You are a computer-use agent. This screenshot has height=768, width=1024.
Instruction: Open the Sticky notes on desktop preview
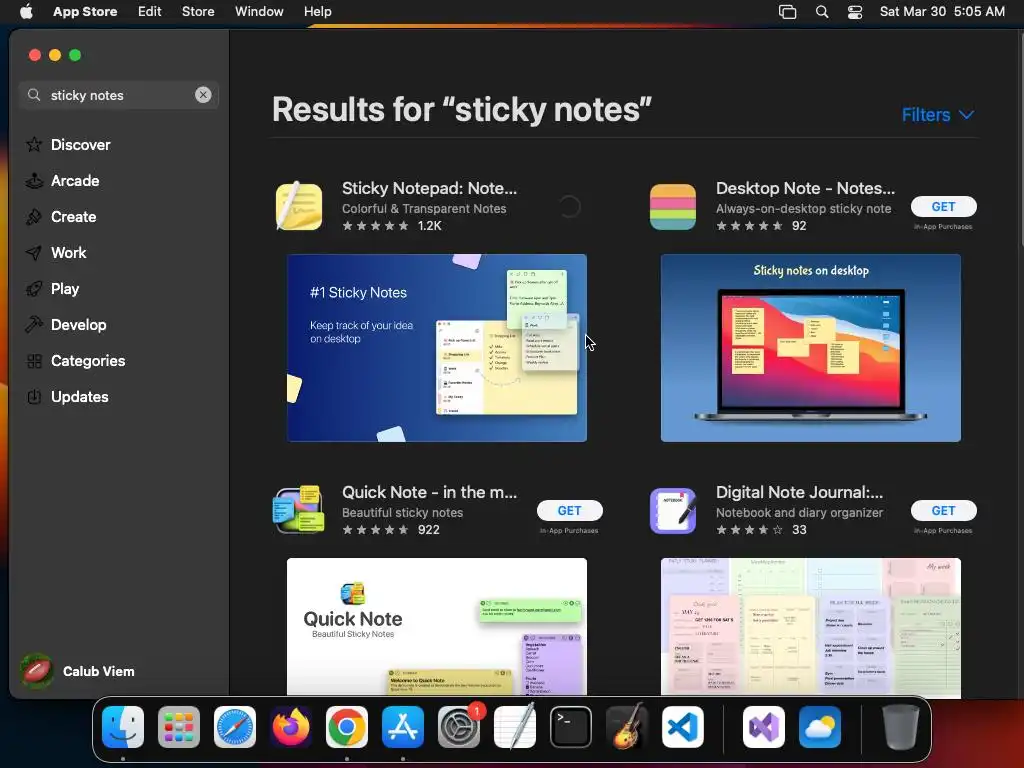[x=810, y=348]
